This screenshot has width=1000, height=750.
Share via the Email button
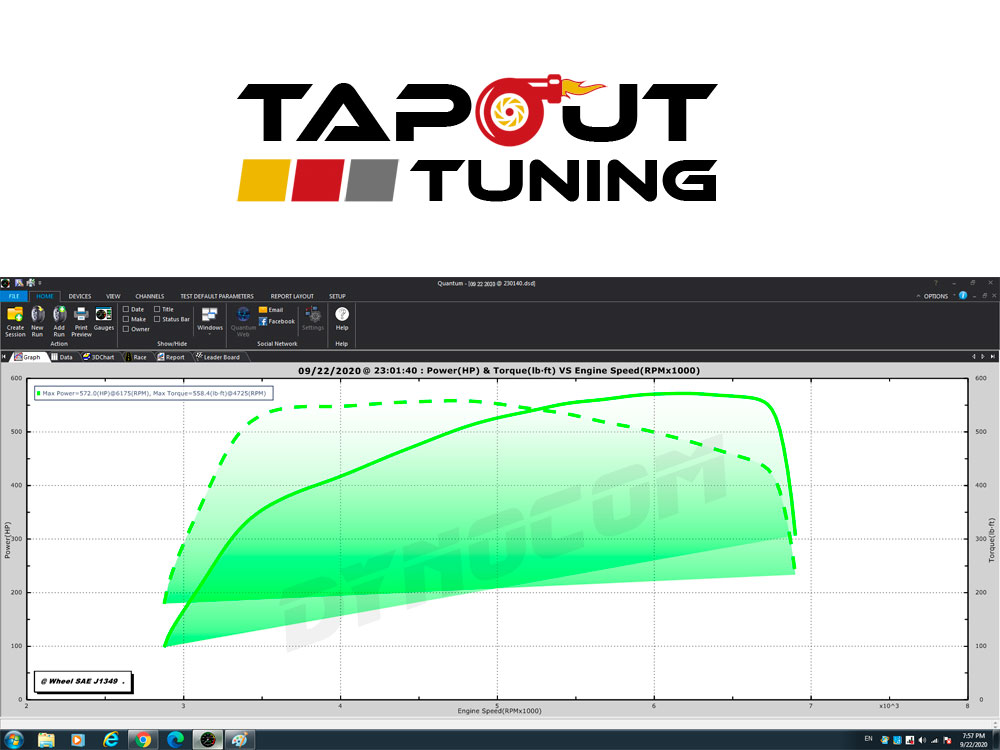coord(271,310)
